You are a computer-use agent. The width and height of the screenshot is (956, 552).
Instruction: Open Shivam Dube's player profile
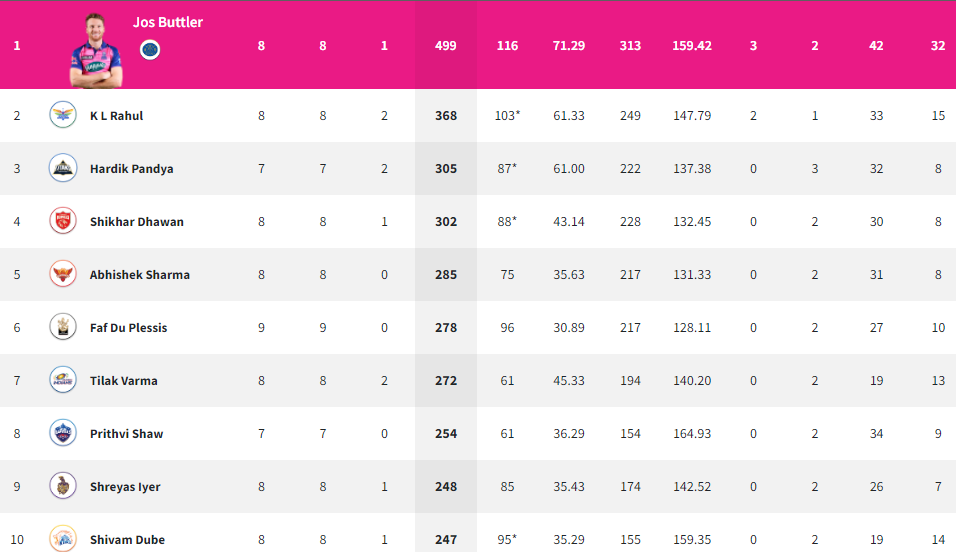pos(127,540)
